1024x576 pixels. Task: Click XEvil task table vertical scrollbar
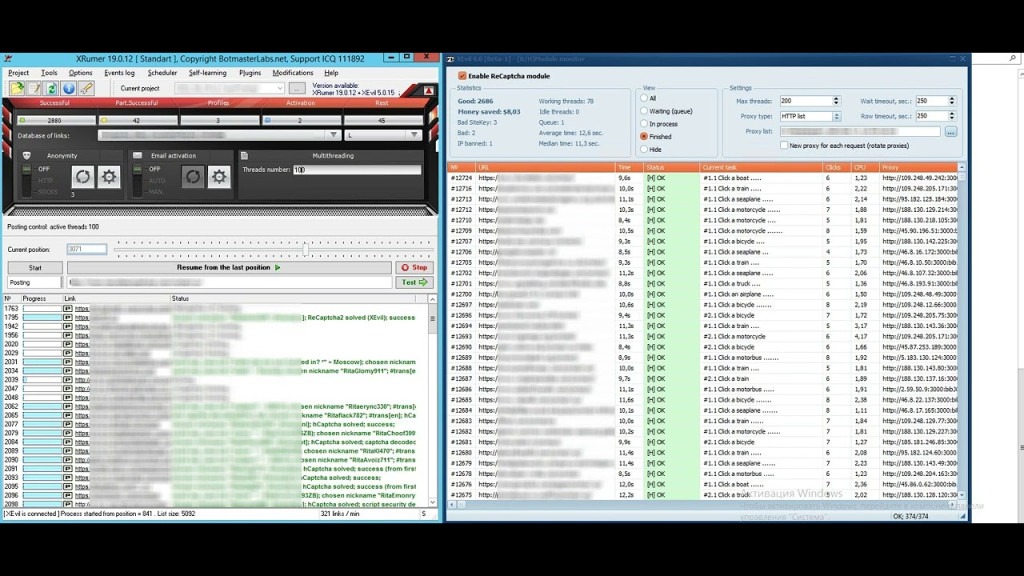click(961, 331)
